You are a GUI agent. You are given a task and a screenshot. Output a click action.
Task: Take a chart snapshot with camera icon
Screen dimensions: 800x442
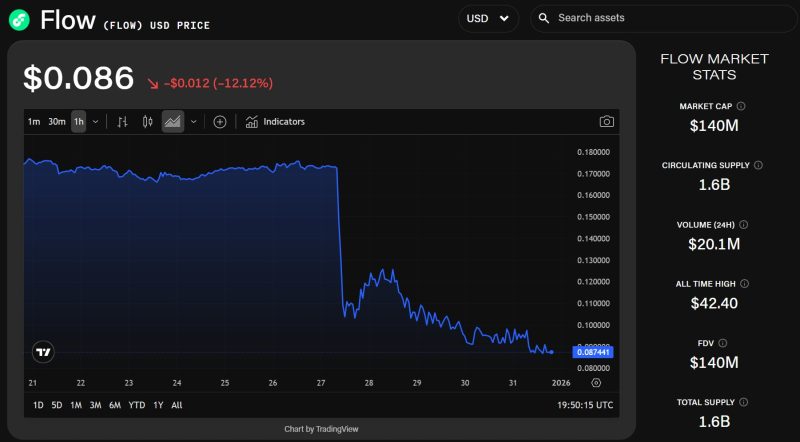click(606, 122)
